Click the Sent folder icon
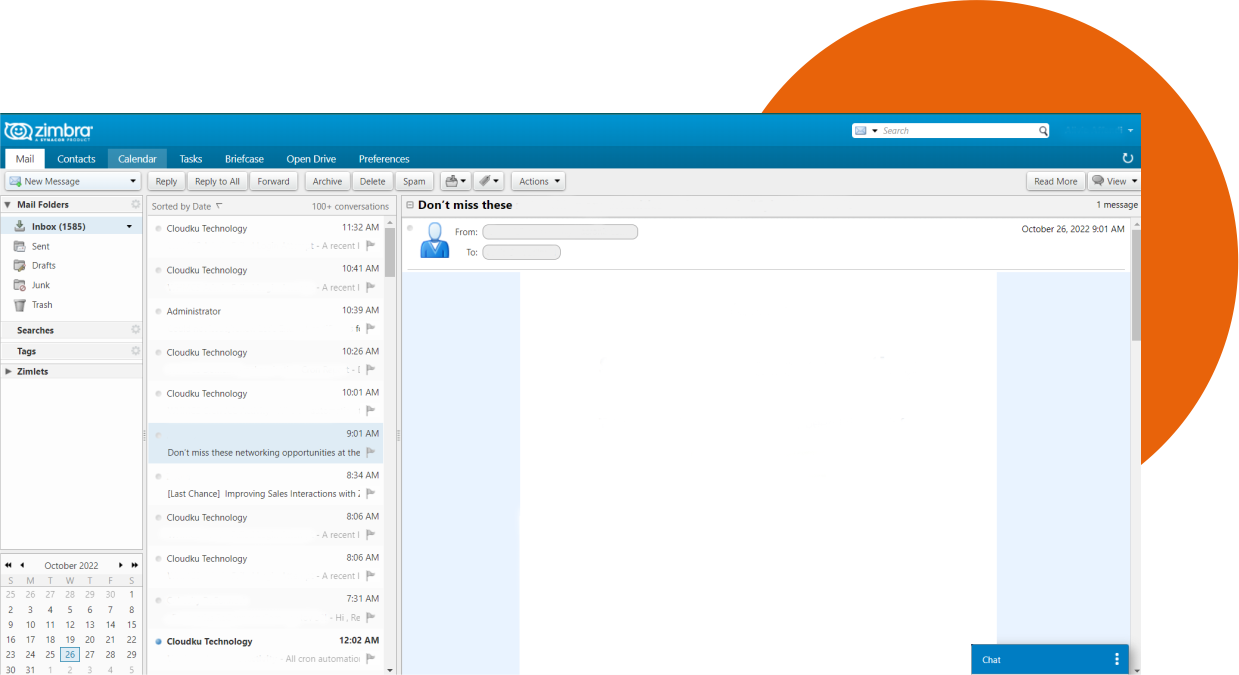Image resolution: width=1239 pixels, height=675 pixels. point(20,246)
